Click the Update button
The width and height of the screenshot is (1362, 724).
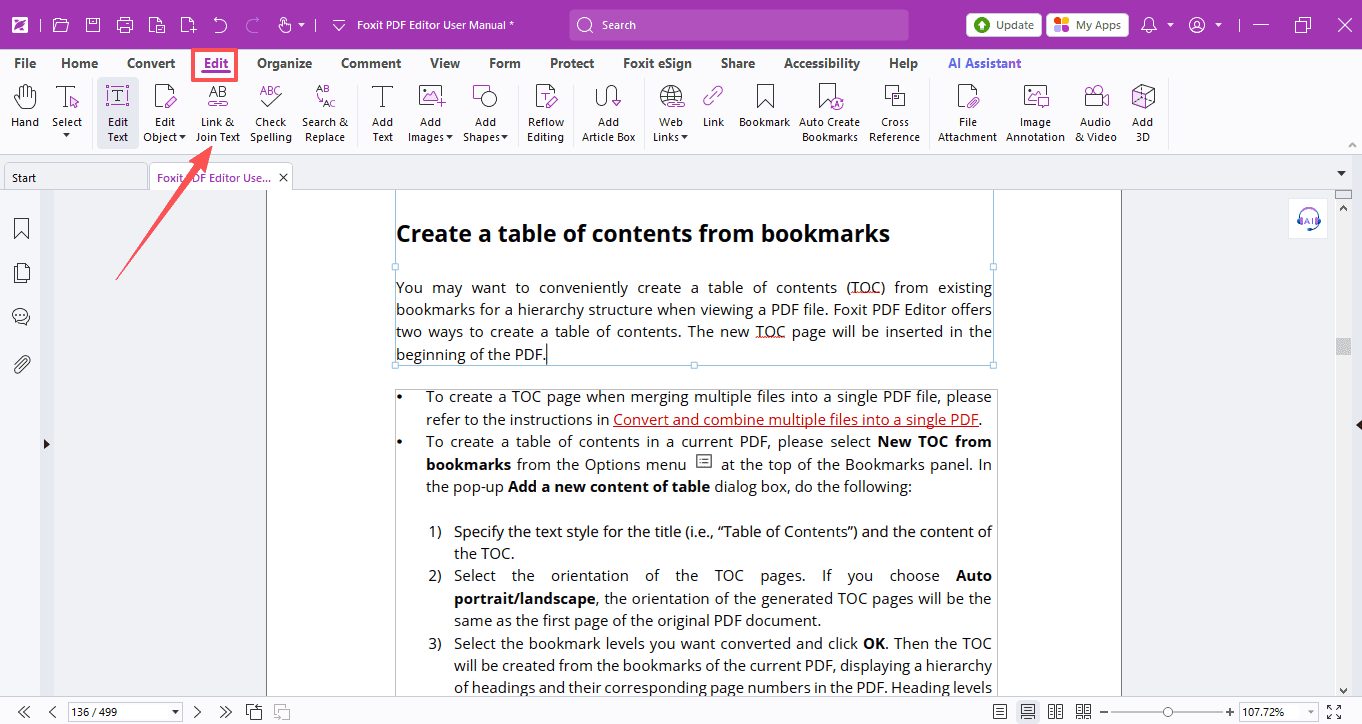click(1004, 25)
